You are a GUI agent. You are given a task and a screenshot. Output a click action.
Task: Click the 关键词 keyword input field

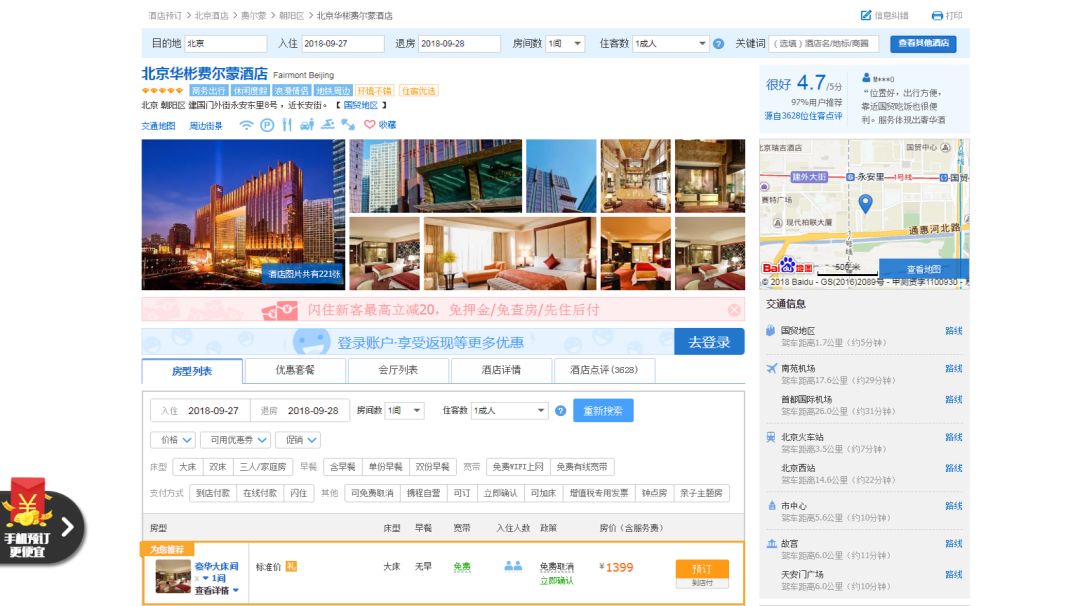pyautogui.click(x=824, y=43)
